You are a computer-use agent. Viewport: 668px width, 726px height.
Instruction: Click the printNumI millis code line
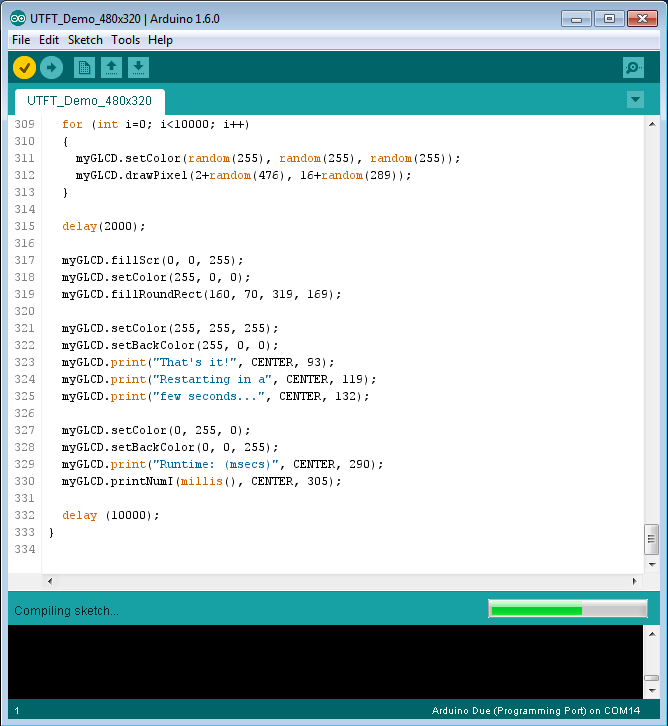coord(201,482)
